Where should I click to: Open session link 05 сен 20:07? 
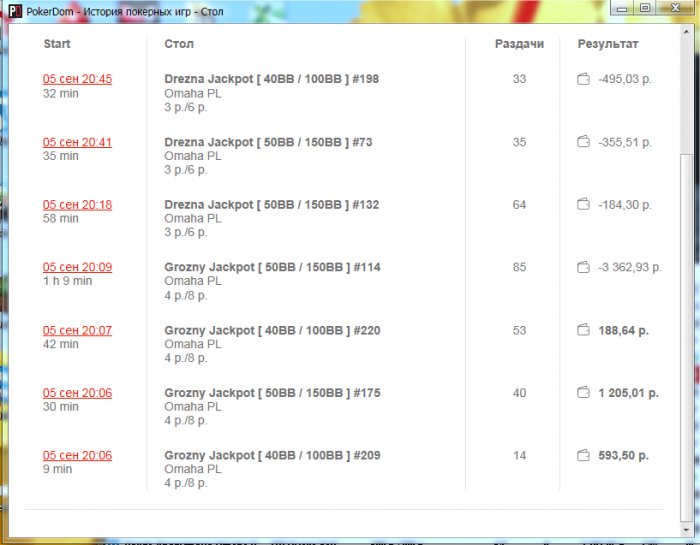coord(77,330)
